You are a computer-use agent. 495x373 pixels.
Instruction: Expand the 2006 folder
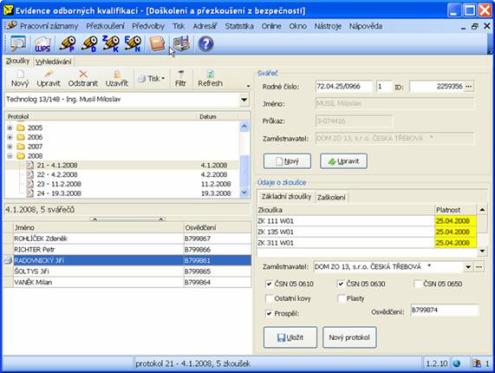click(x=10, y=137)
